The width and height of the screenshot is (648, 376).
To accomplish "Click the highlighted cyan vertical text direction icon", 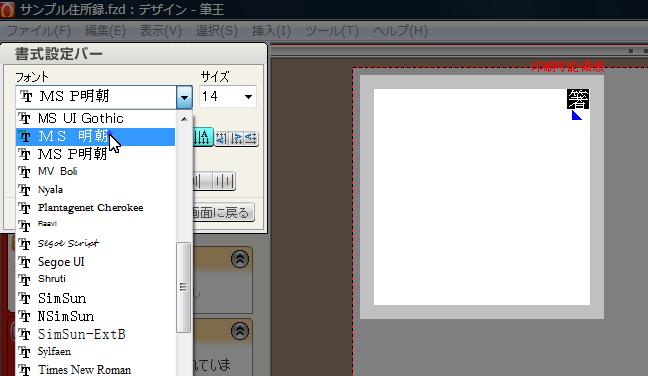I will (x=203, y=138).
